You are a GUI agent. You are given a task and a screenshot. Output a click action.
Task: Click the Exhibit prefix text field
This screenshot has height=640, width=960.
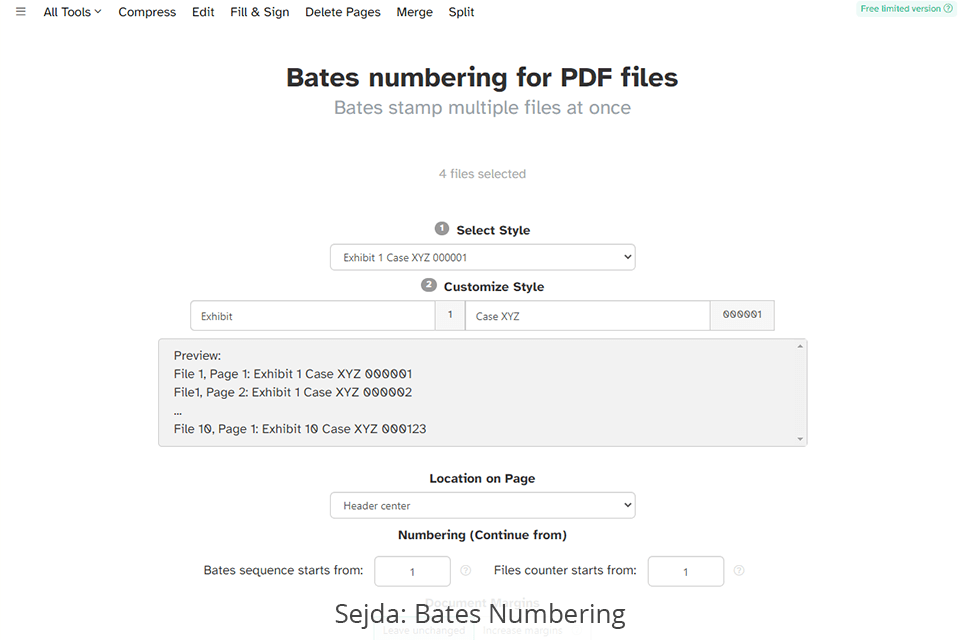[312, 316]
